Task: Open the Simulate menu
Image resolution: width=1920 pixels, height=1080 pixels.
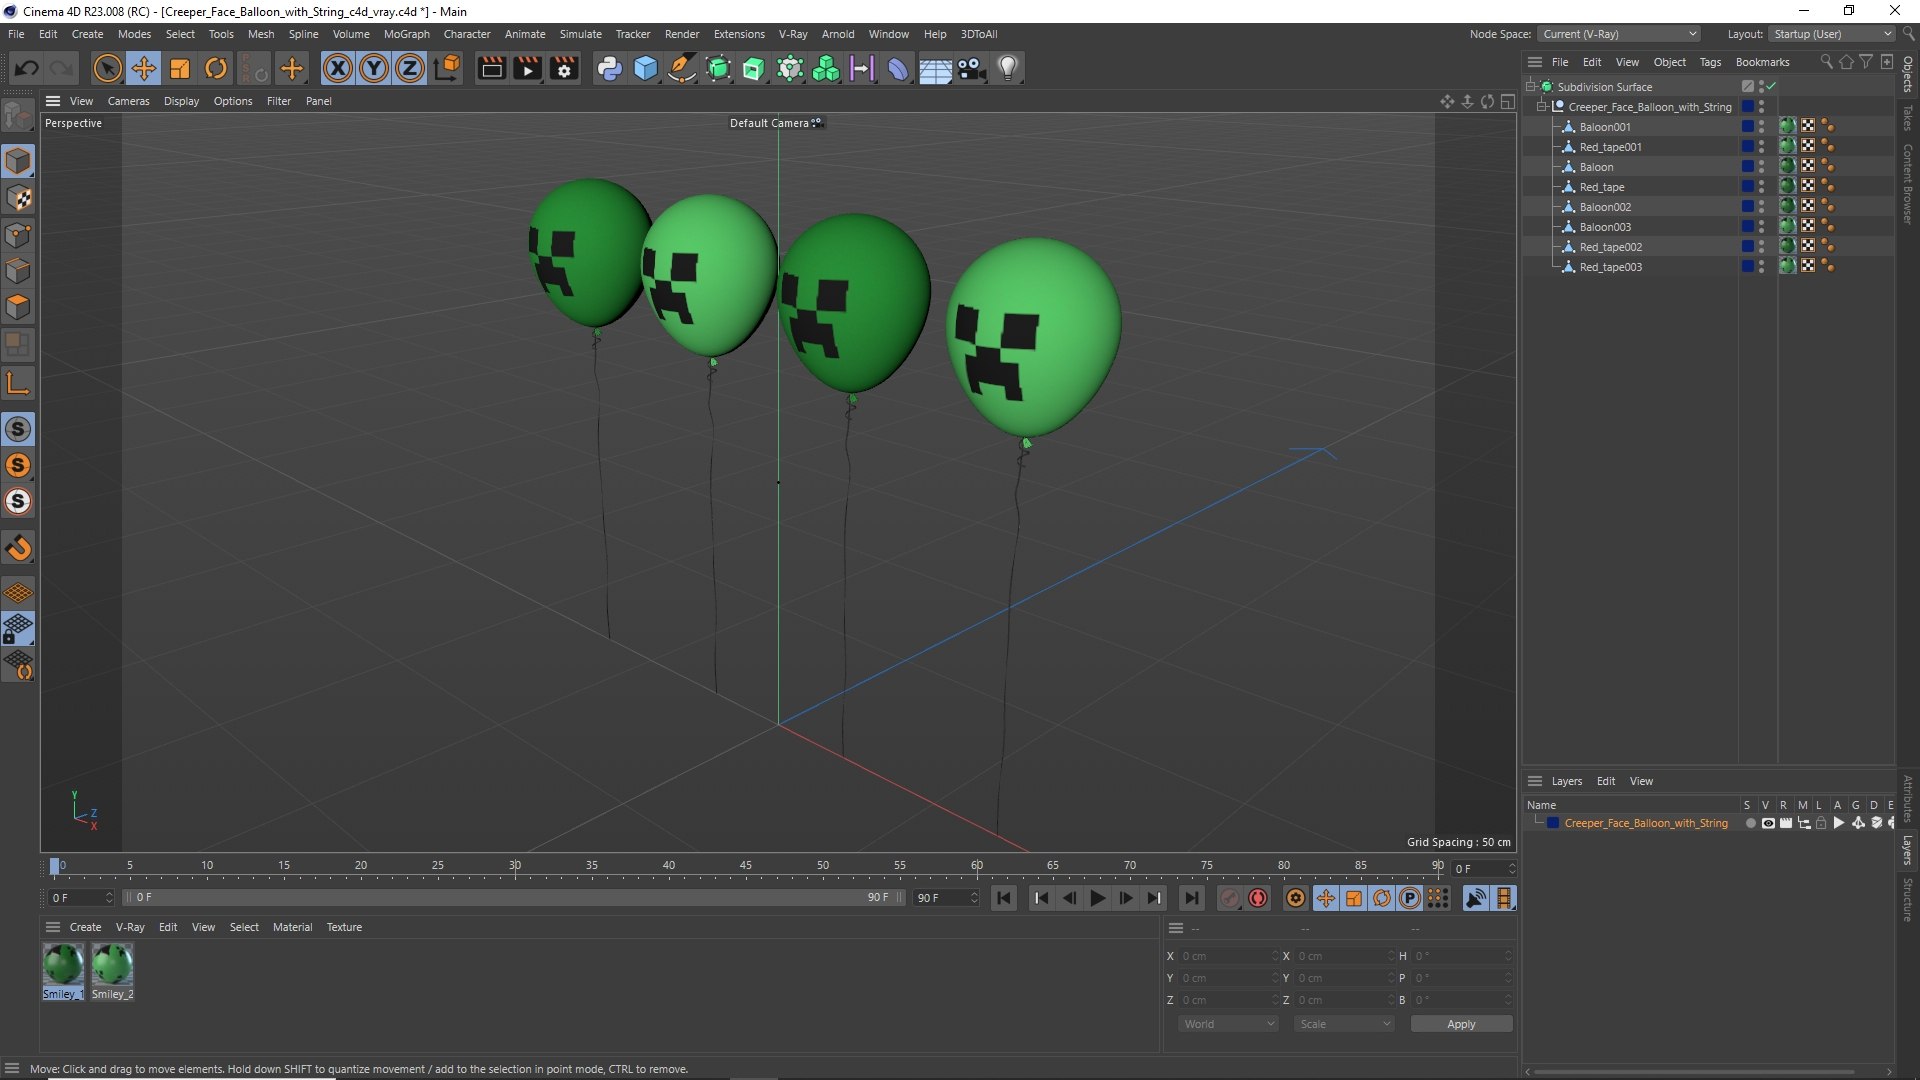Action: coord(580,34)
